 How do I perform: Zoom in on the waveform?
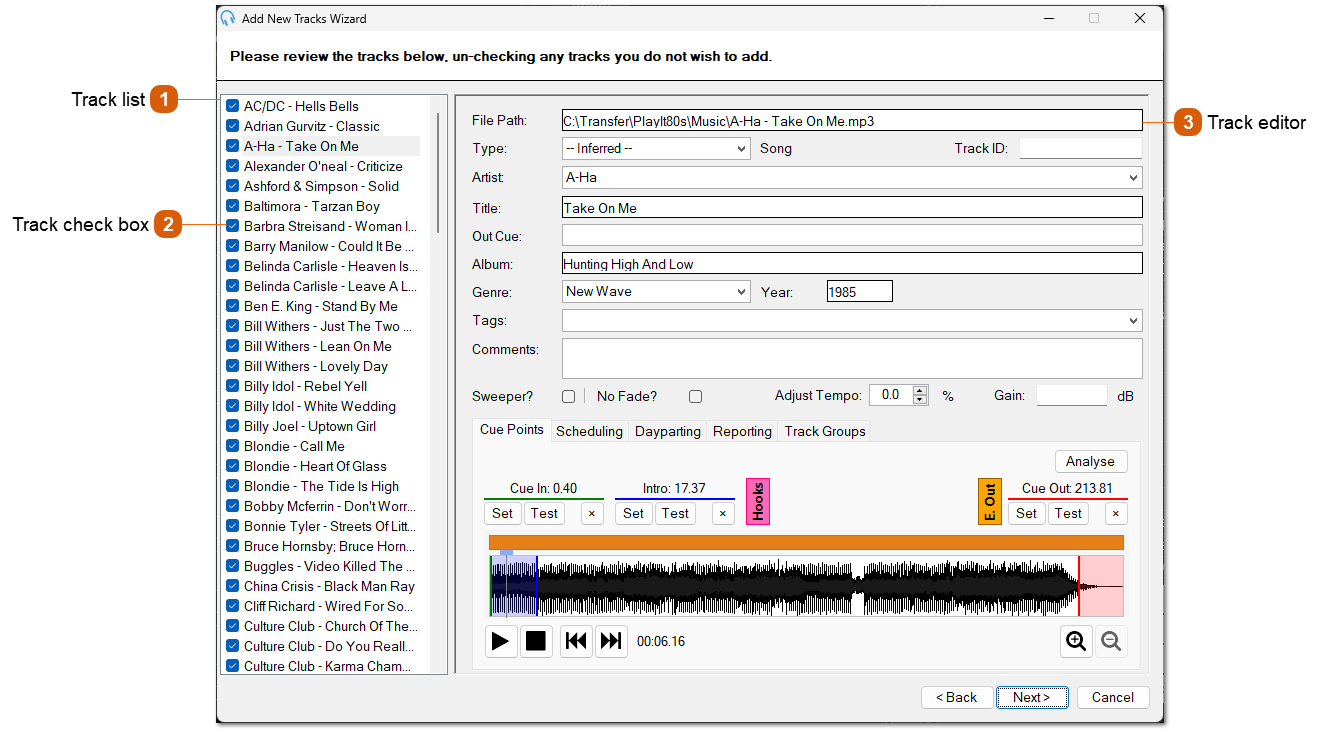point(1076,641)
